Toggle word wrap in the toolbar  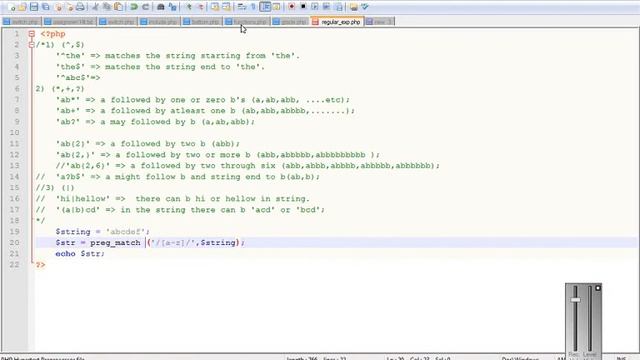(x=242, y=7)
